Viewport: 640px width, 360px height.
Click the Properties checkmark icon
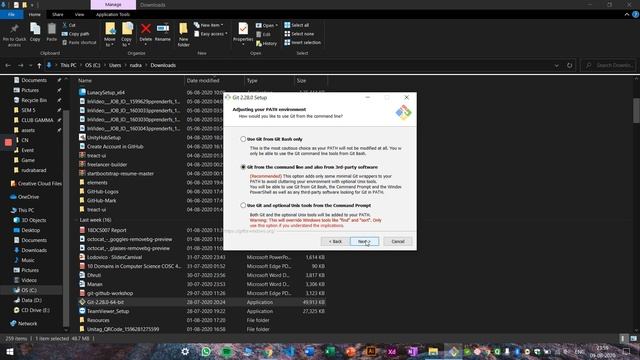pos(243,29)
